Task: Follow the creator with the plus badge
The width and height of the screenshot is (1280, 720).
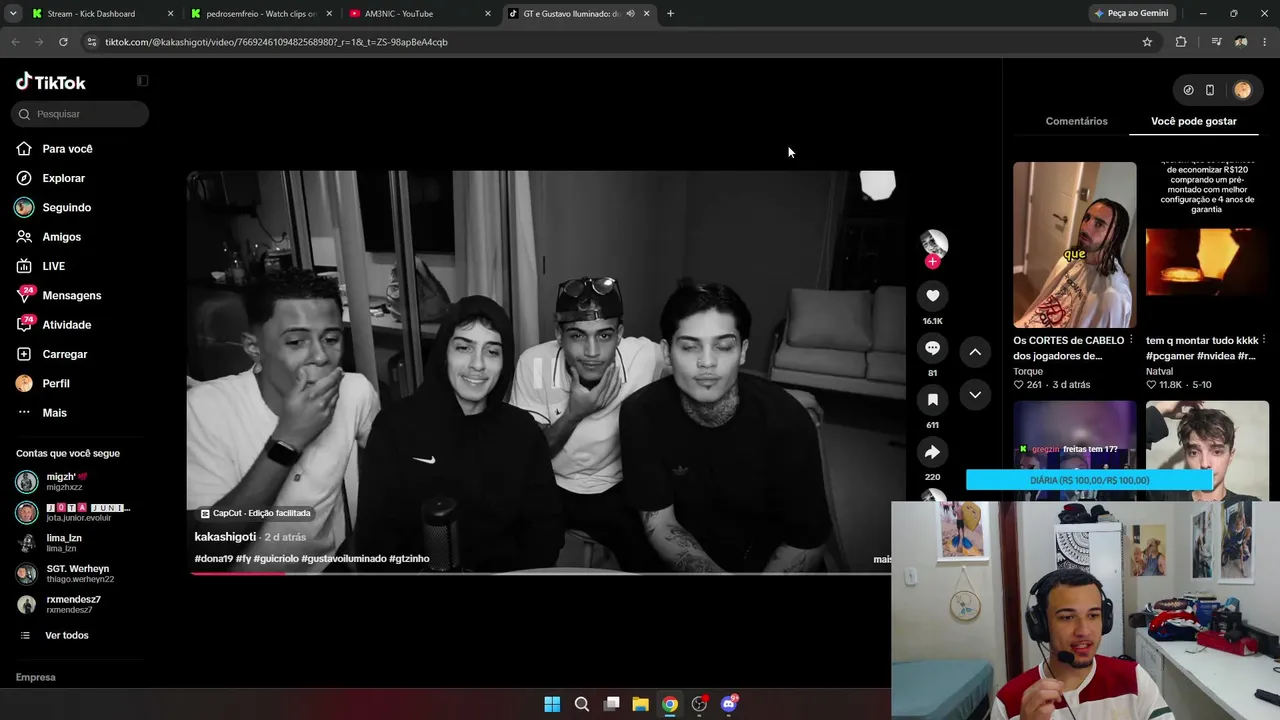Action: 932,262
